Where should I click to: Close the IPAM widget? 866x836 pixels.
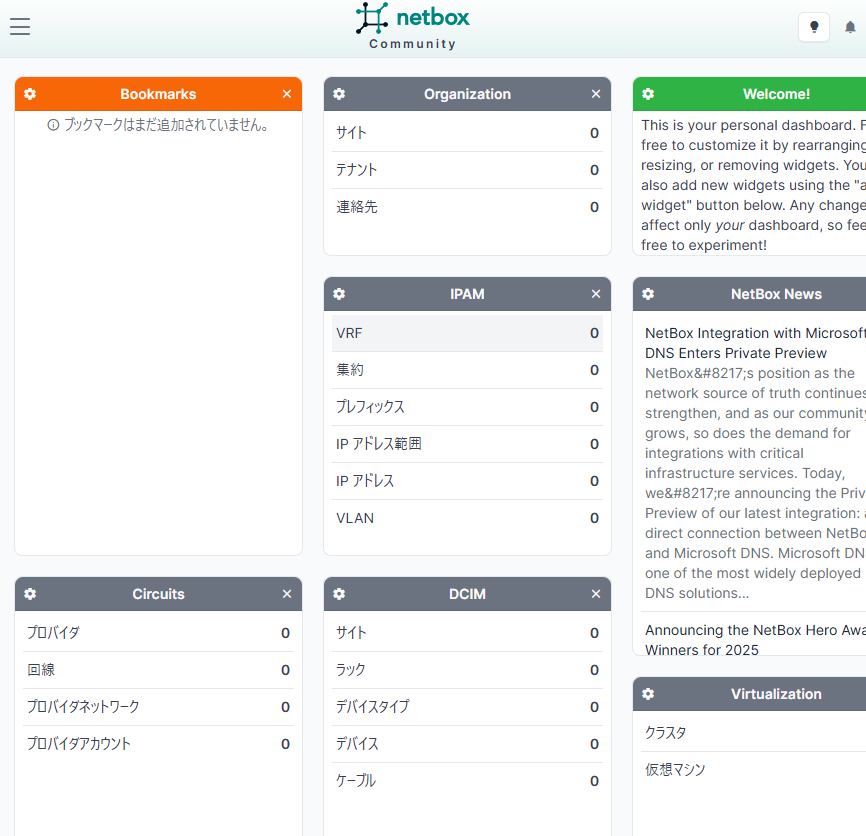(596, 294)
